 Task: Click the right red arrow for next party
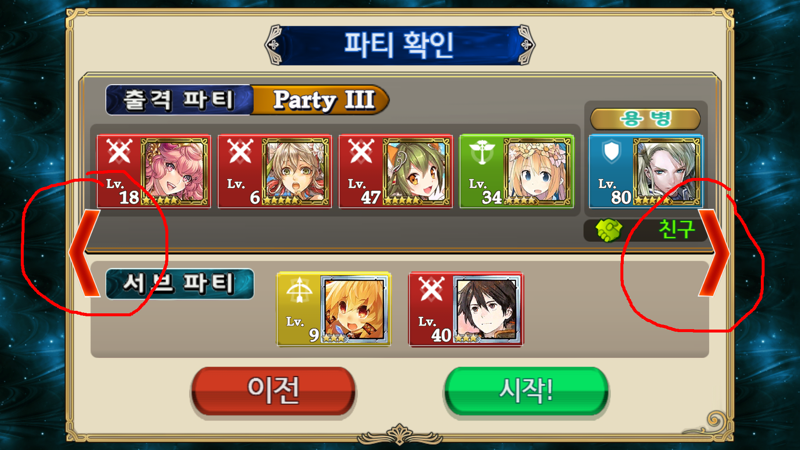[714, 253]
